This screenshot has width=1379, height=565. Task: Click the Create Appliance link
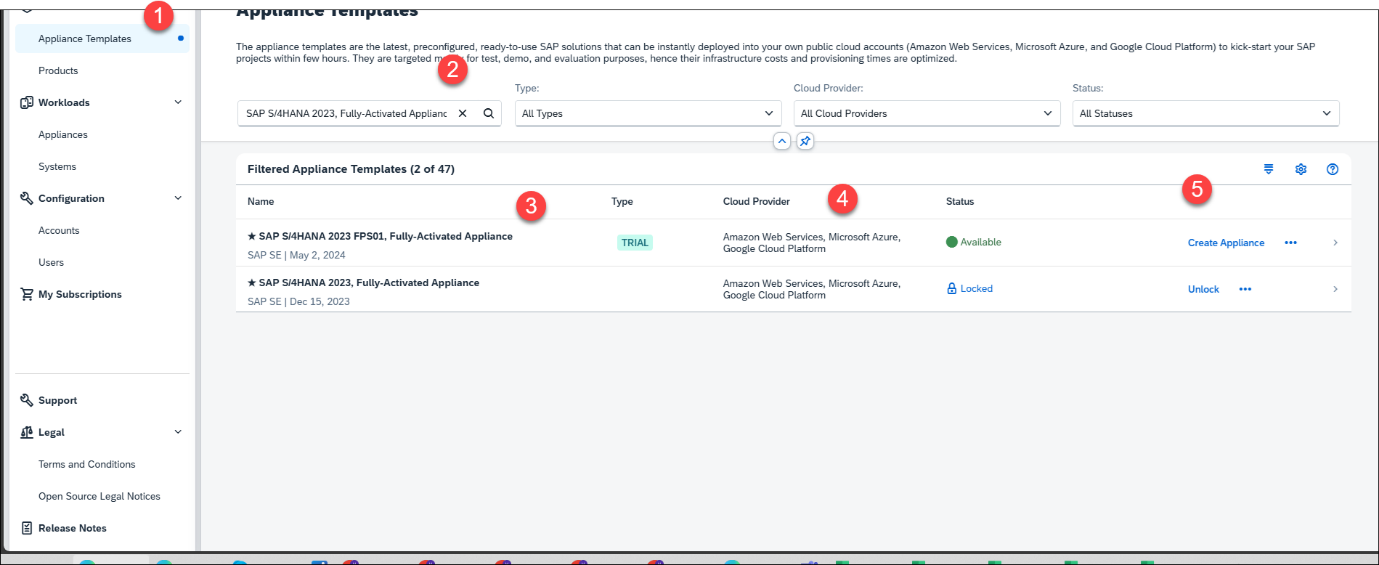(x=1225, y=243)
